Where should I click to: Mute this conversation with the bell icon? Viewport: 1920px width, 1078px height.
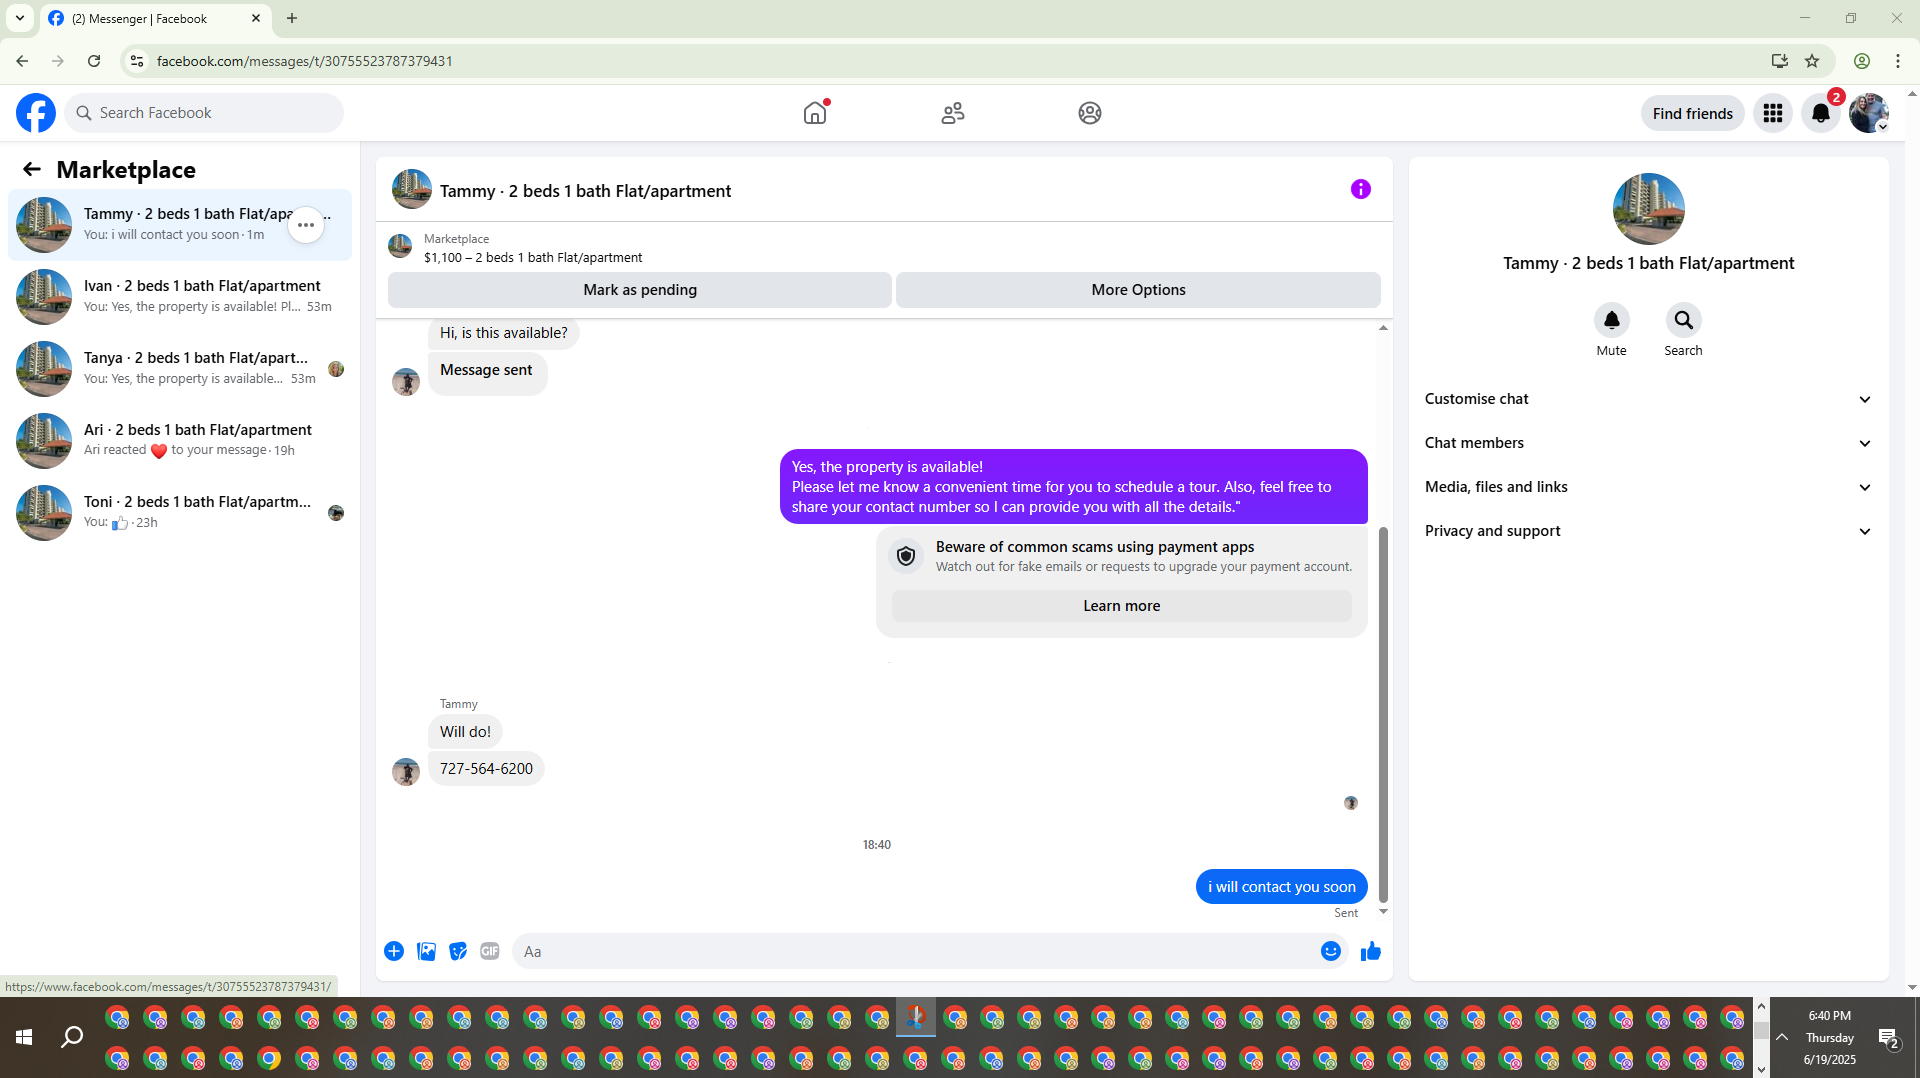1611,320
